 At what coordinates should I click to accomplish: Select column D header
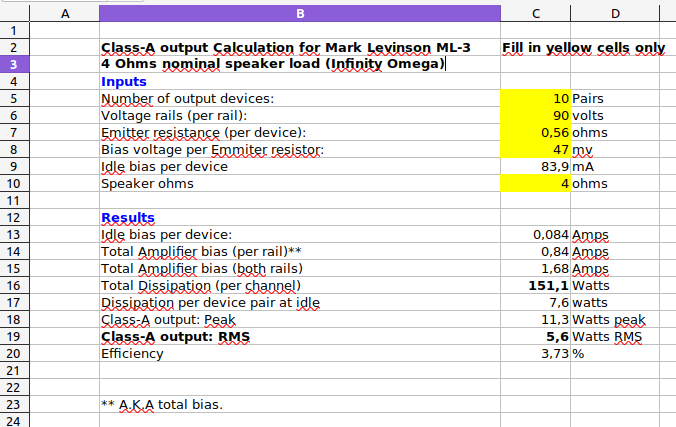tap(615, 14)
